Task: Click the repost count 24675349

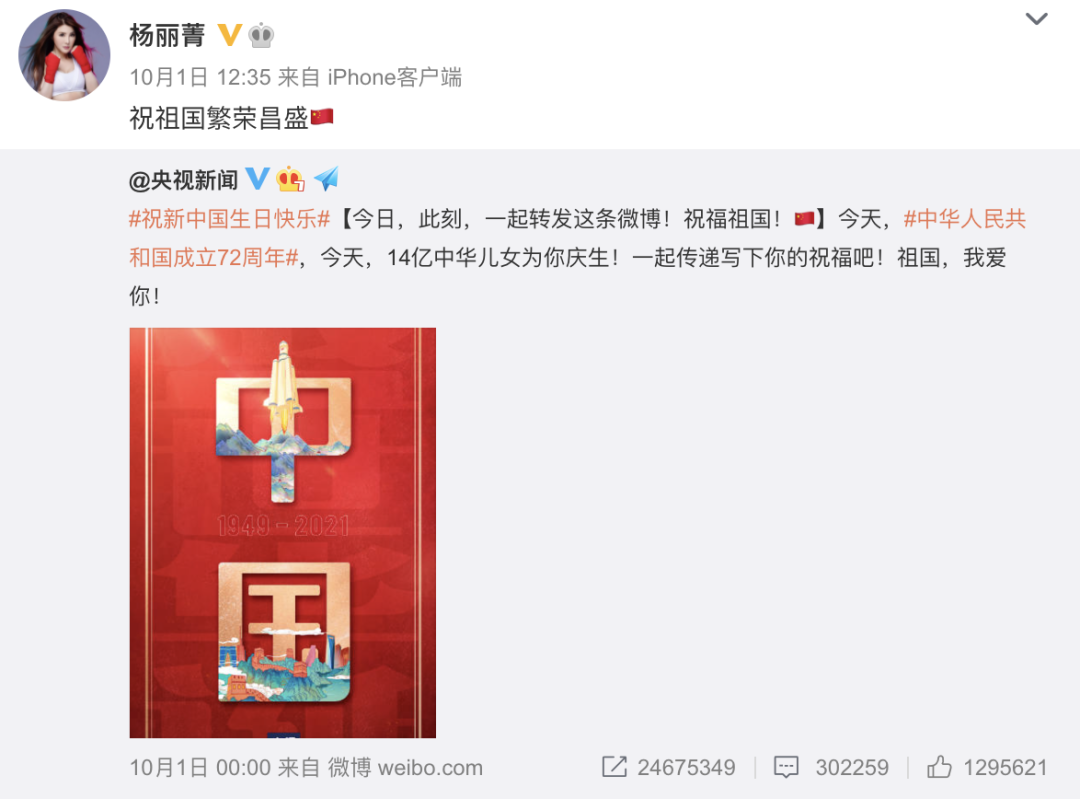Action: (686, 767)
